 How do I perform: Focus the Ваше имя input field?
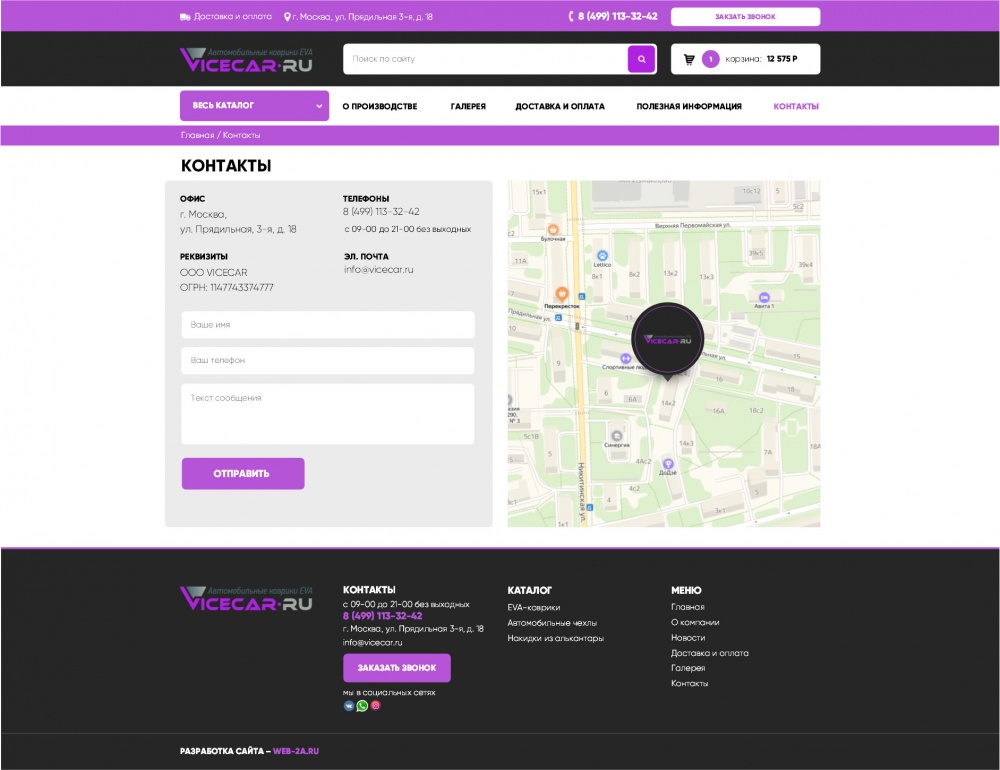328,325
